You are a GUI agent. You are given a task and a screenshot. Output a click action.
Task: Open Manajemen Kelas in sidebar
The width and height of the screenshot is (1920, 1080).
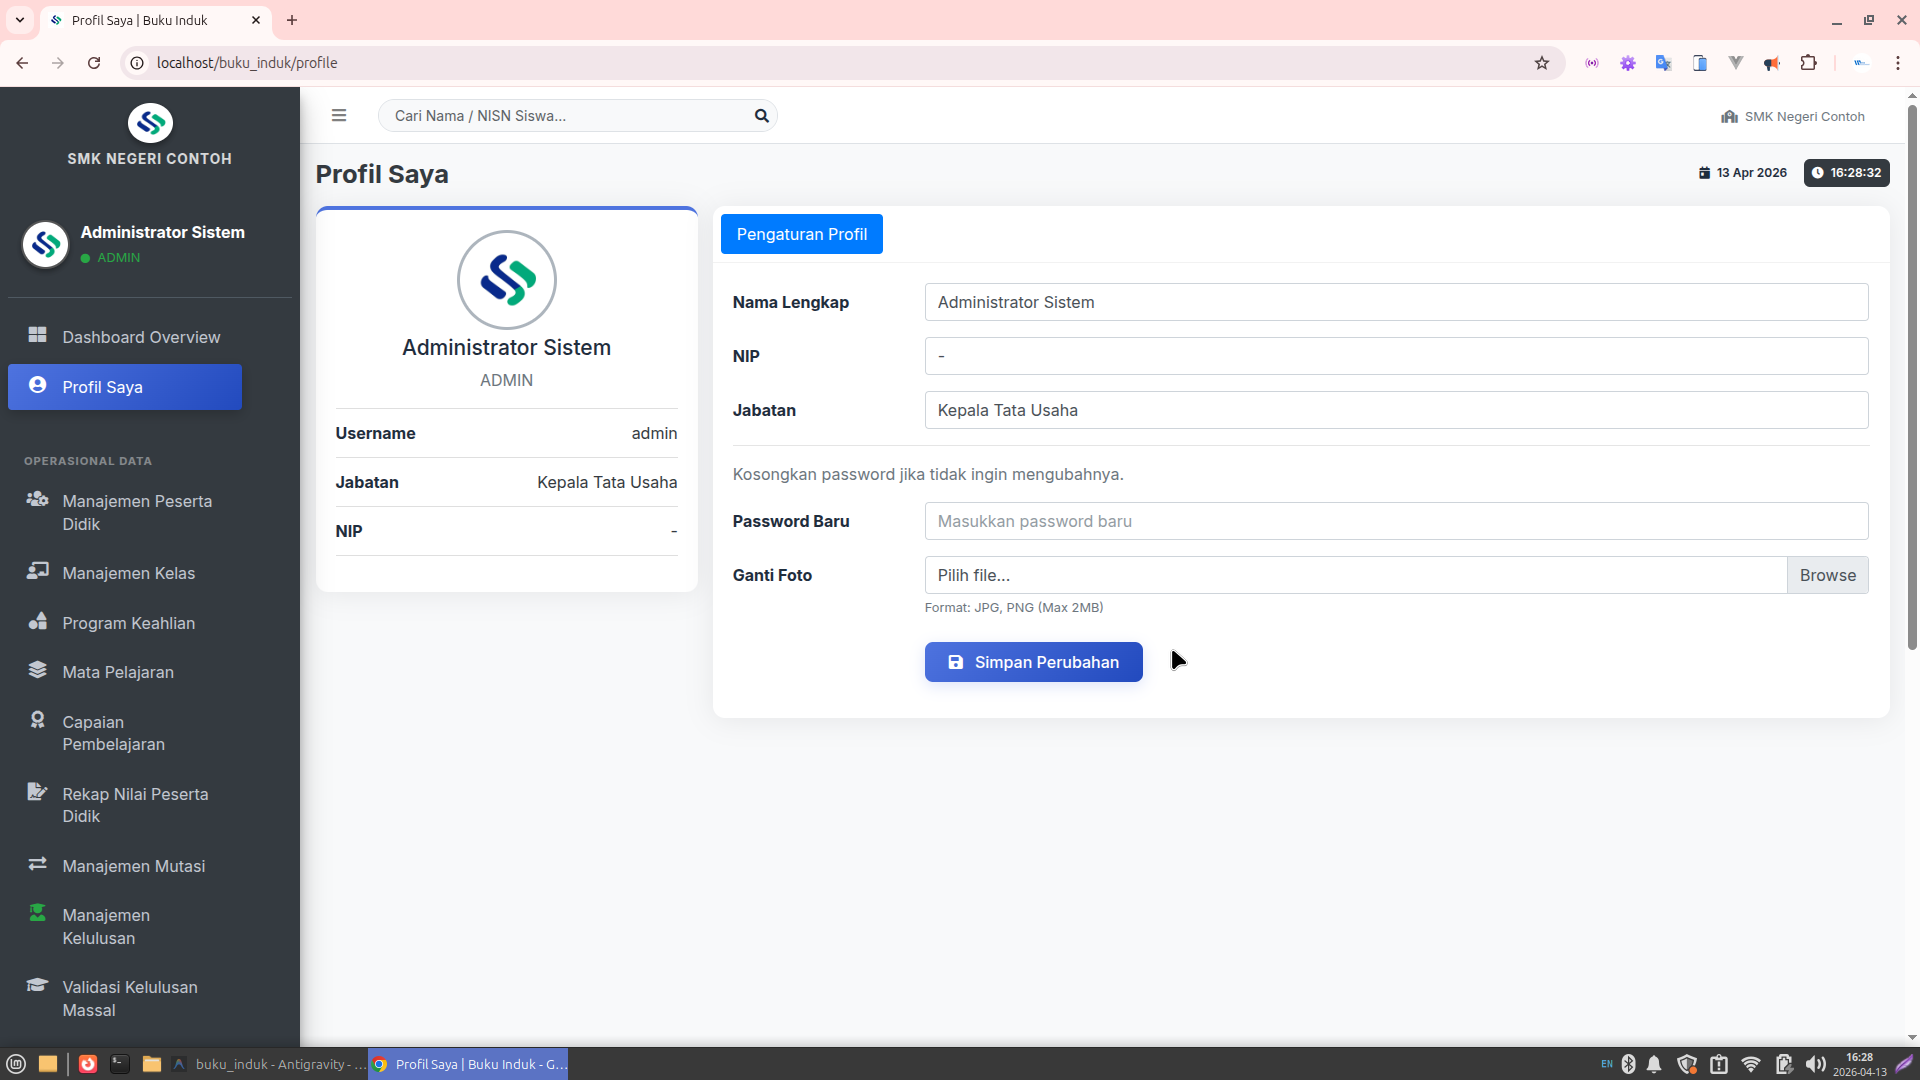[x=128, y=573]
